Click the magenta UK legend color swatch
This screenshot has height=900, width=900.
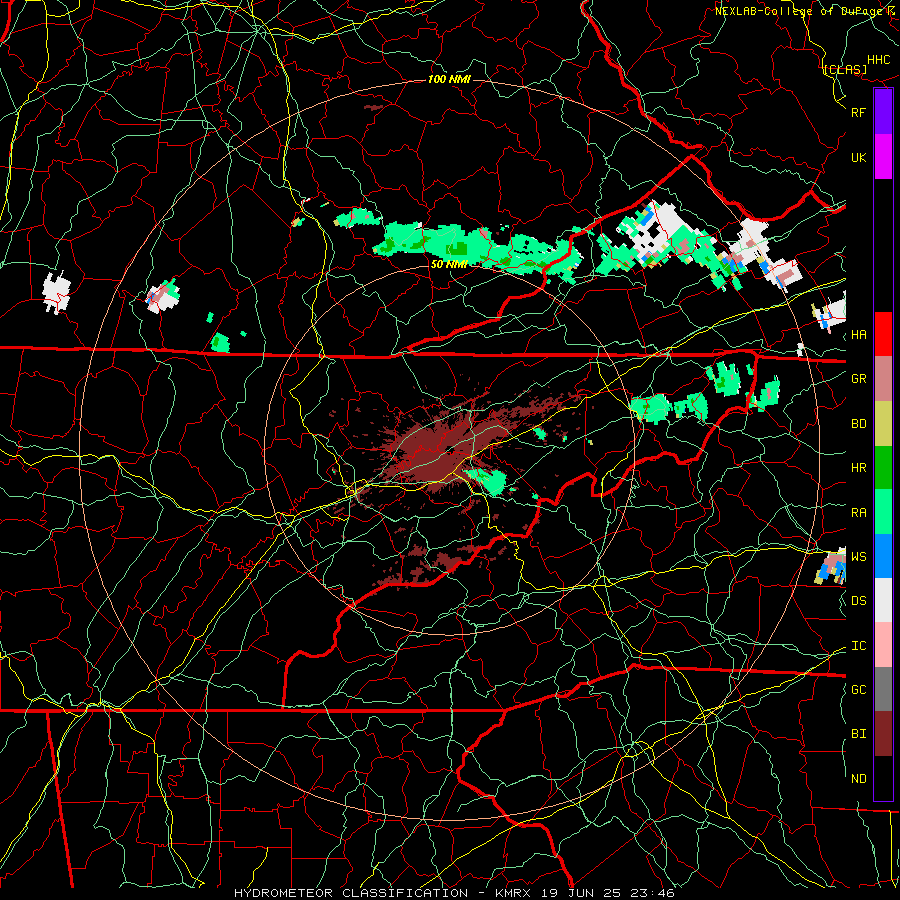[x=883, y=157]
